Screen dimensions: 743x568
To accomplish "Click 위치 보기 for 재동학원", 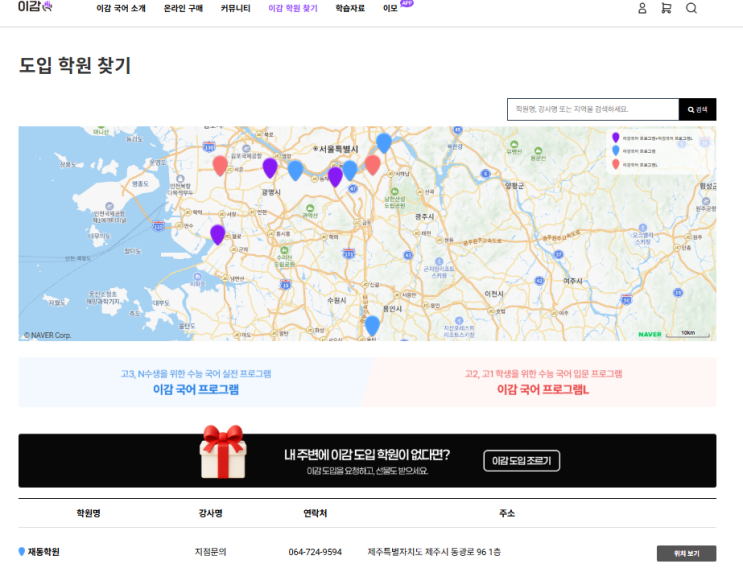I will point(687,553).
